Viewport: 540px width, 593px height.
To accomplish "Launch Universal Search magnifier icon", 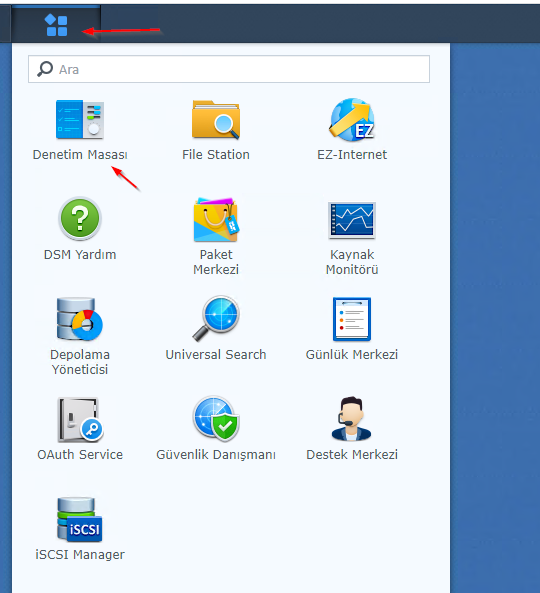I will tap(216, 319).
